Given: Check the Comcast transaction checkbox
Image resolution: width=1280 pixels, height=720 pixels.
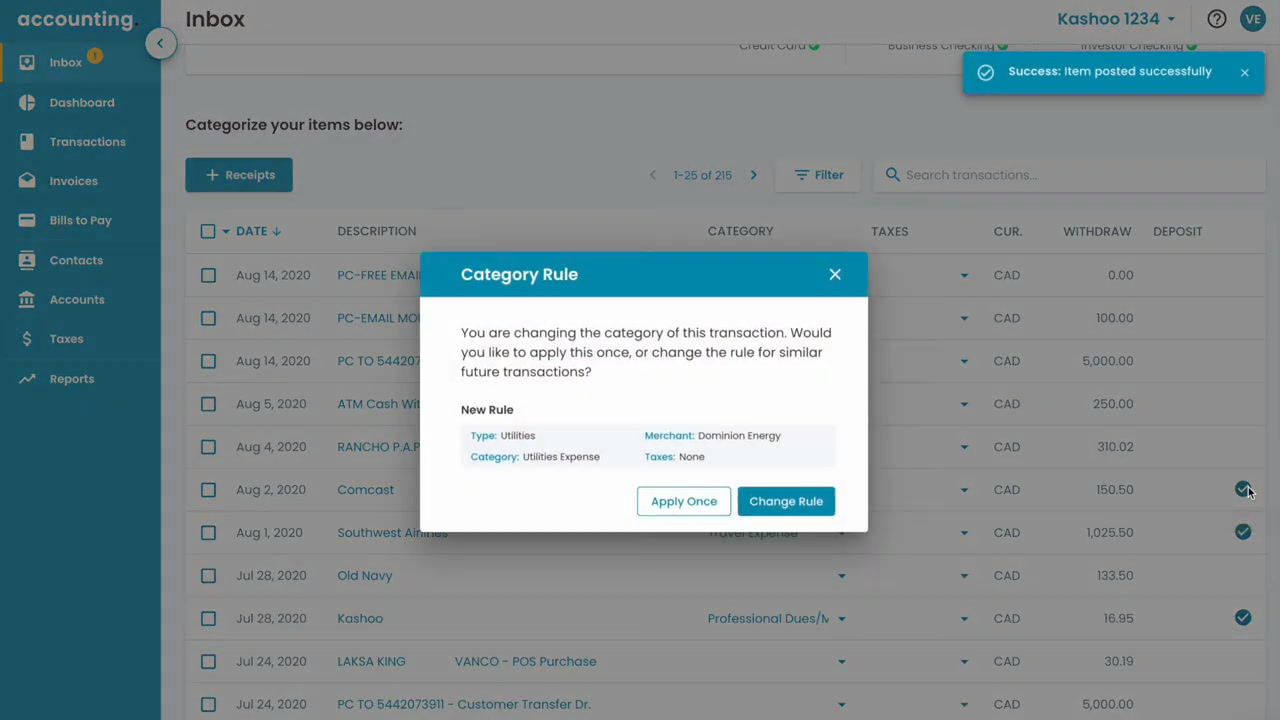Looking at the screenshot, I should click(208, 490).
